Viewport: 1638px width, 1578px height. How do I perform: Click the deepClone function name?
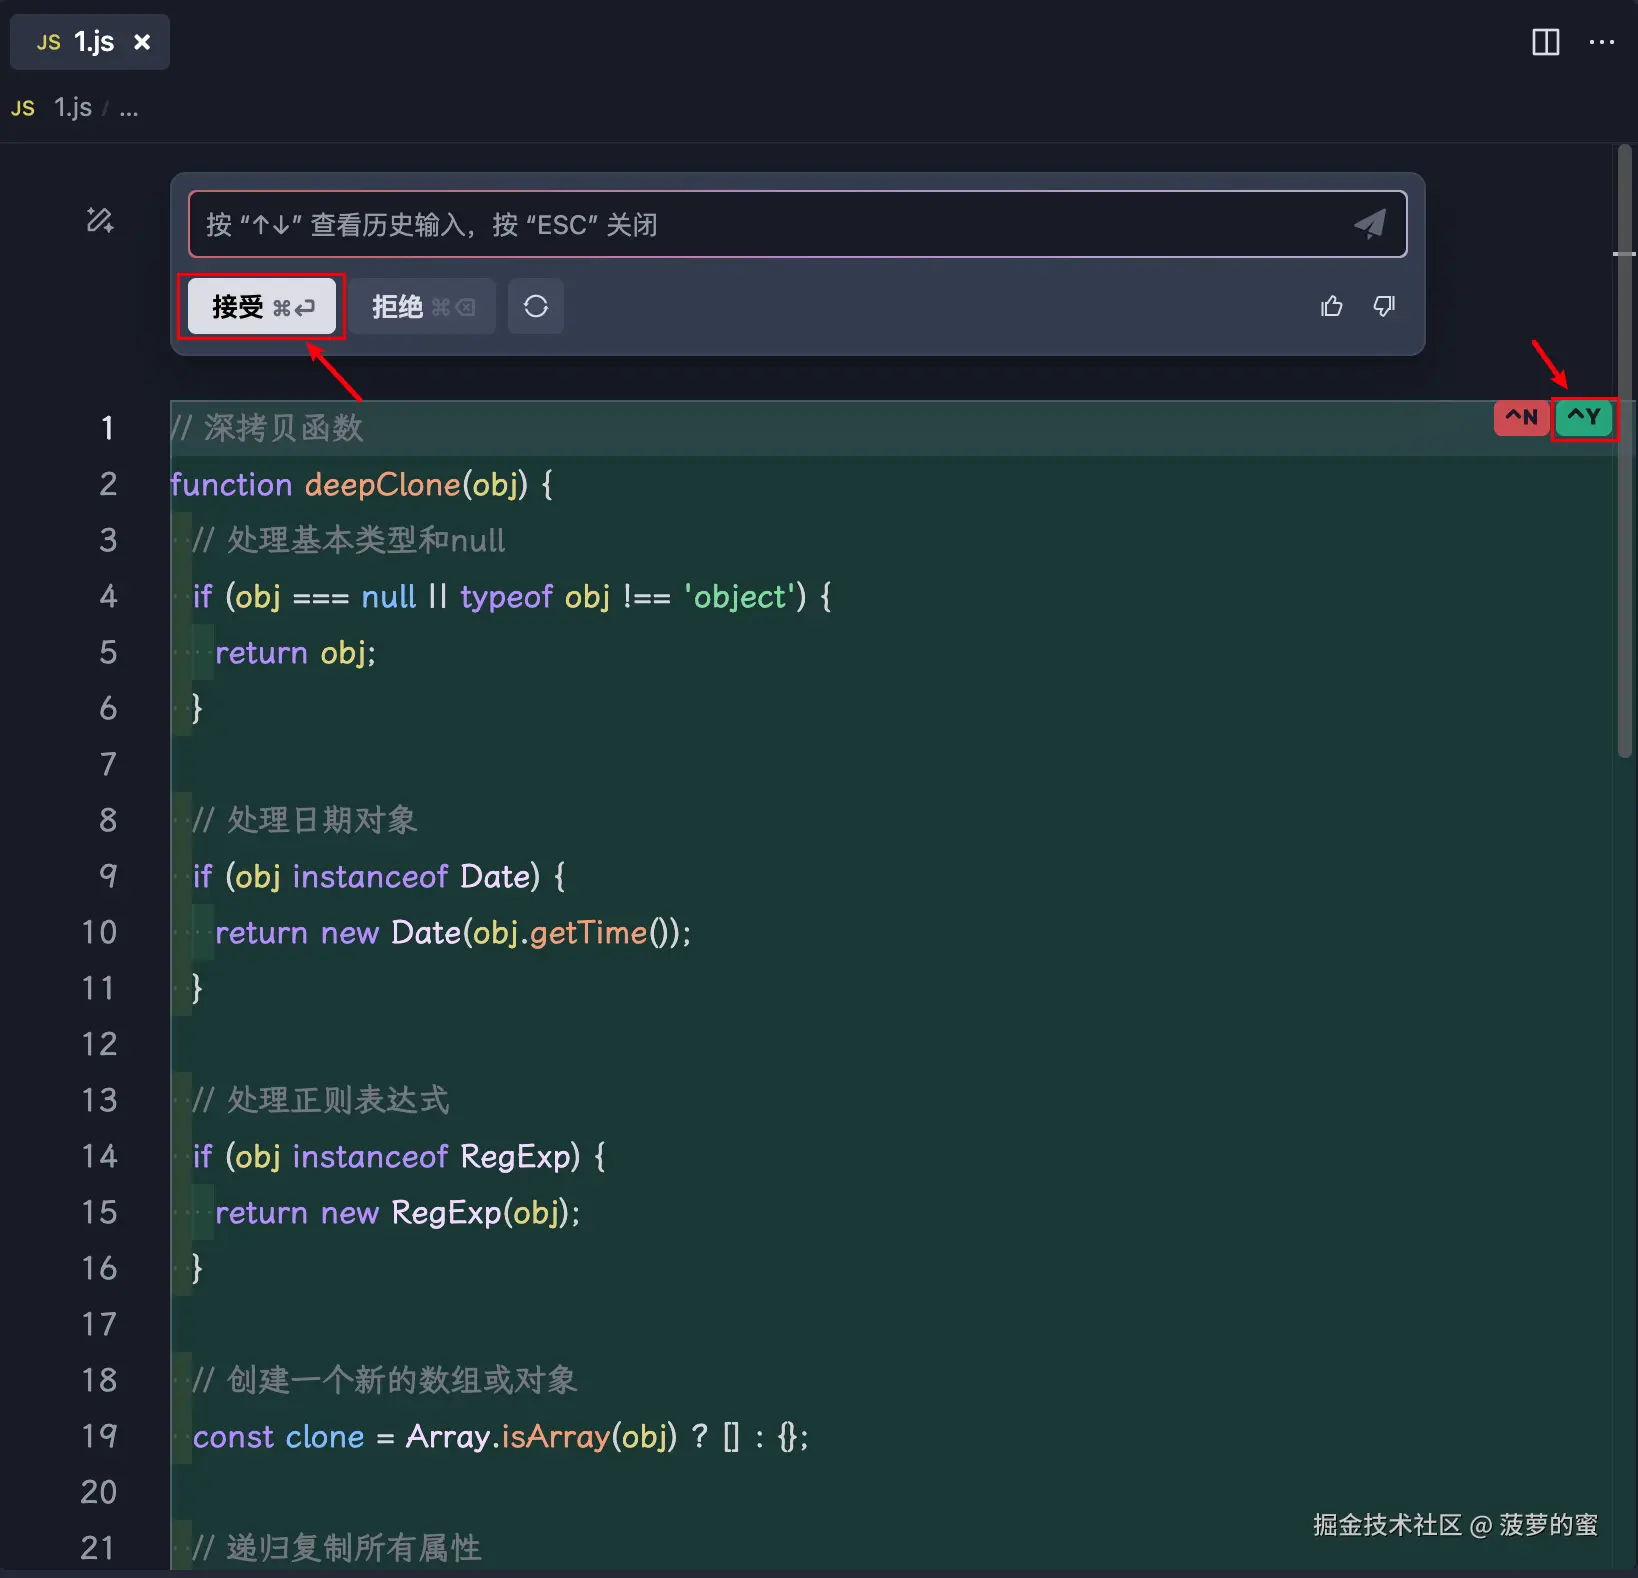tap(382, 485)
